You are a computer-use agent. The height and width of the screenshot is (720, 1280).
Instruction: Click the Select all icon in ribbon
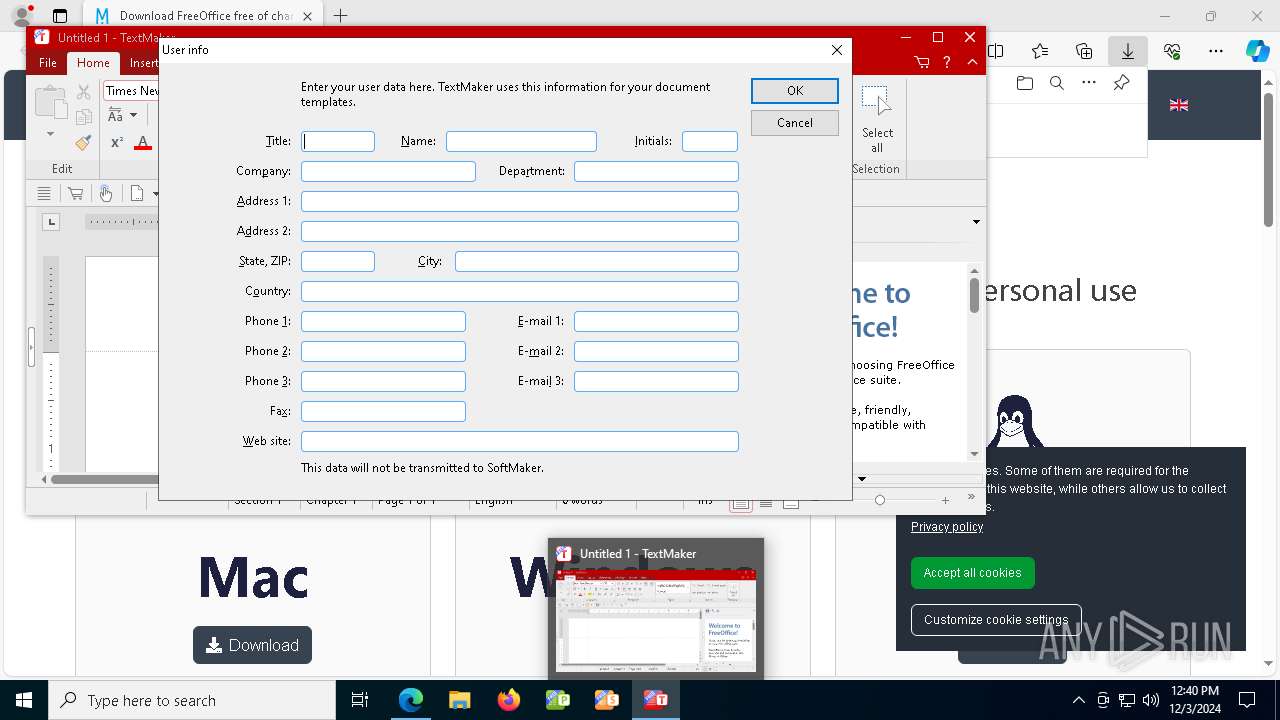[877, 118]
